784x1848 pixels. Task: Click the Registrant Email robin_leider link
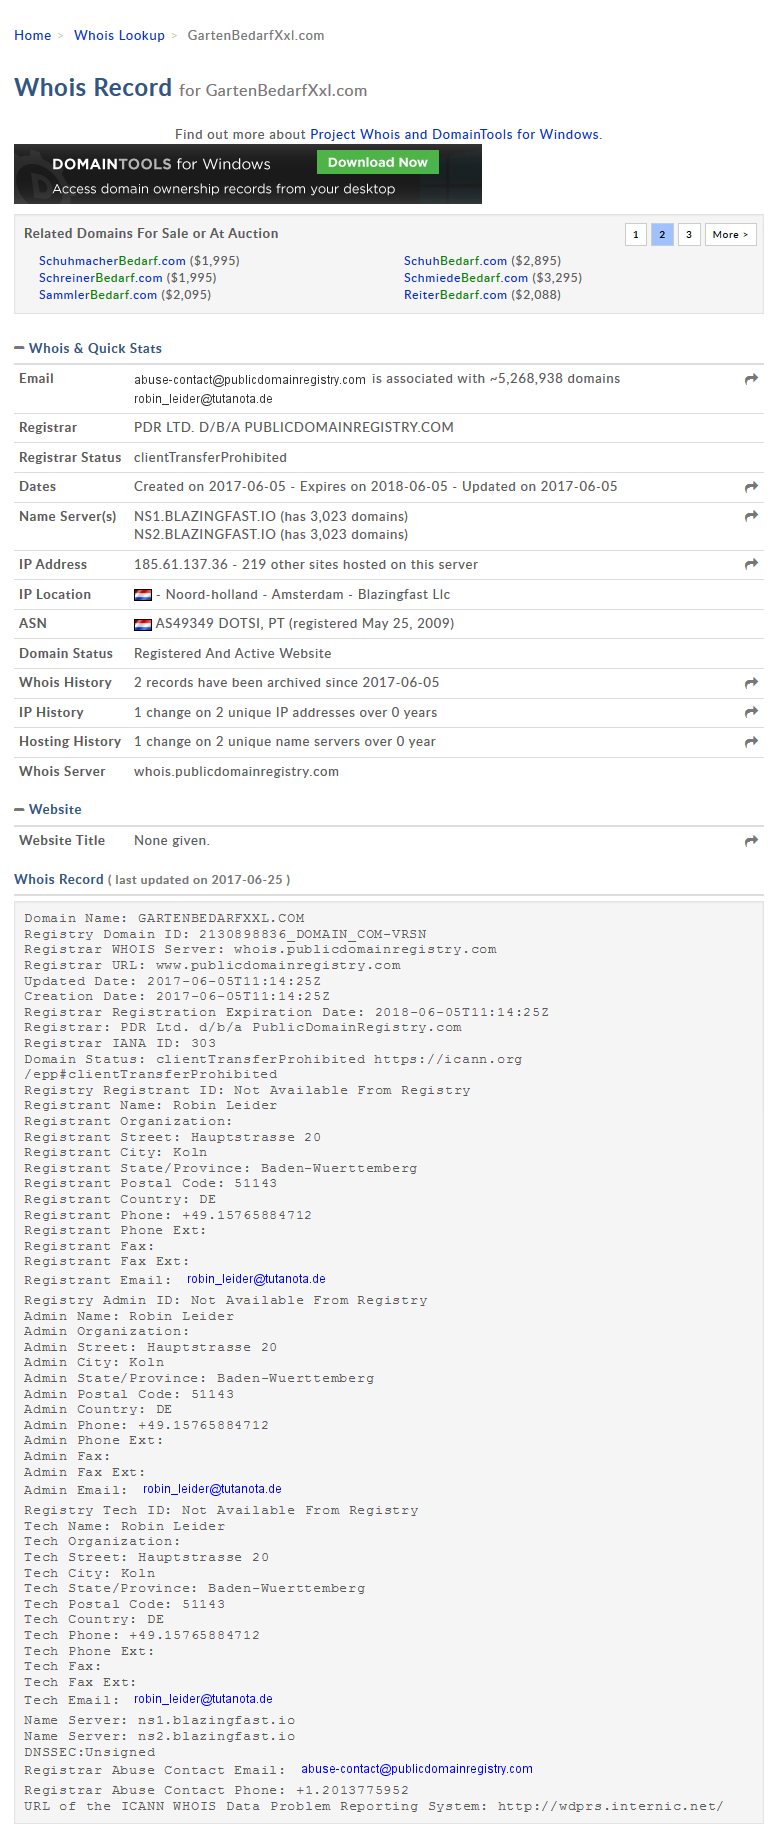tap(256, 1279)
